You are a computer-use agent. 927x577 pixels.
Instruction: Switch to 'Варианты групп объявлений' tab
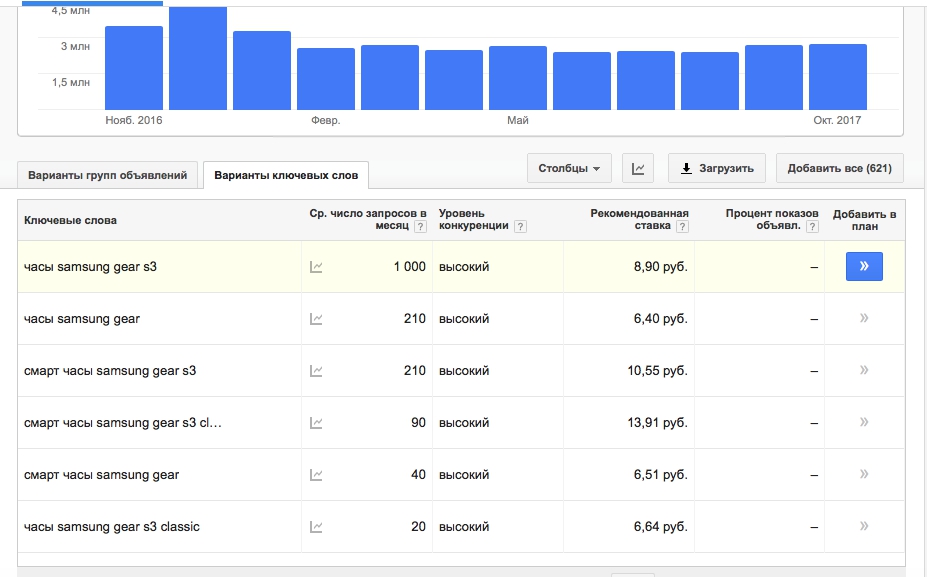tap(108, 175)
